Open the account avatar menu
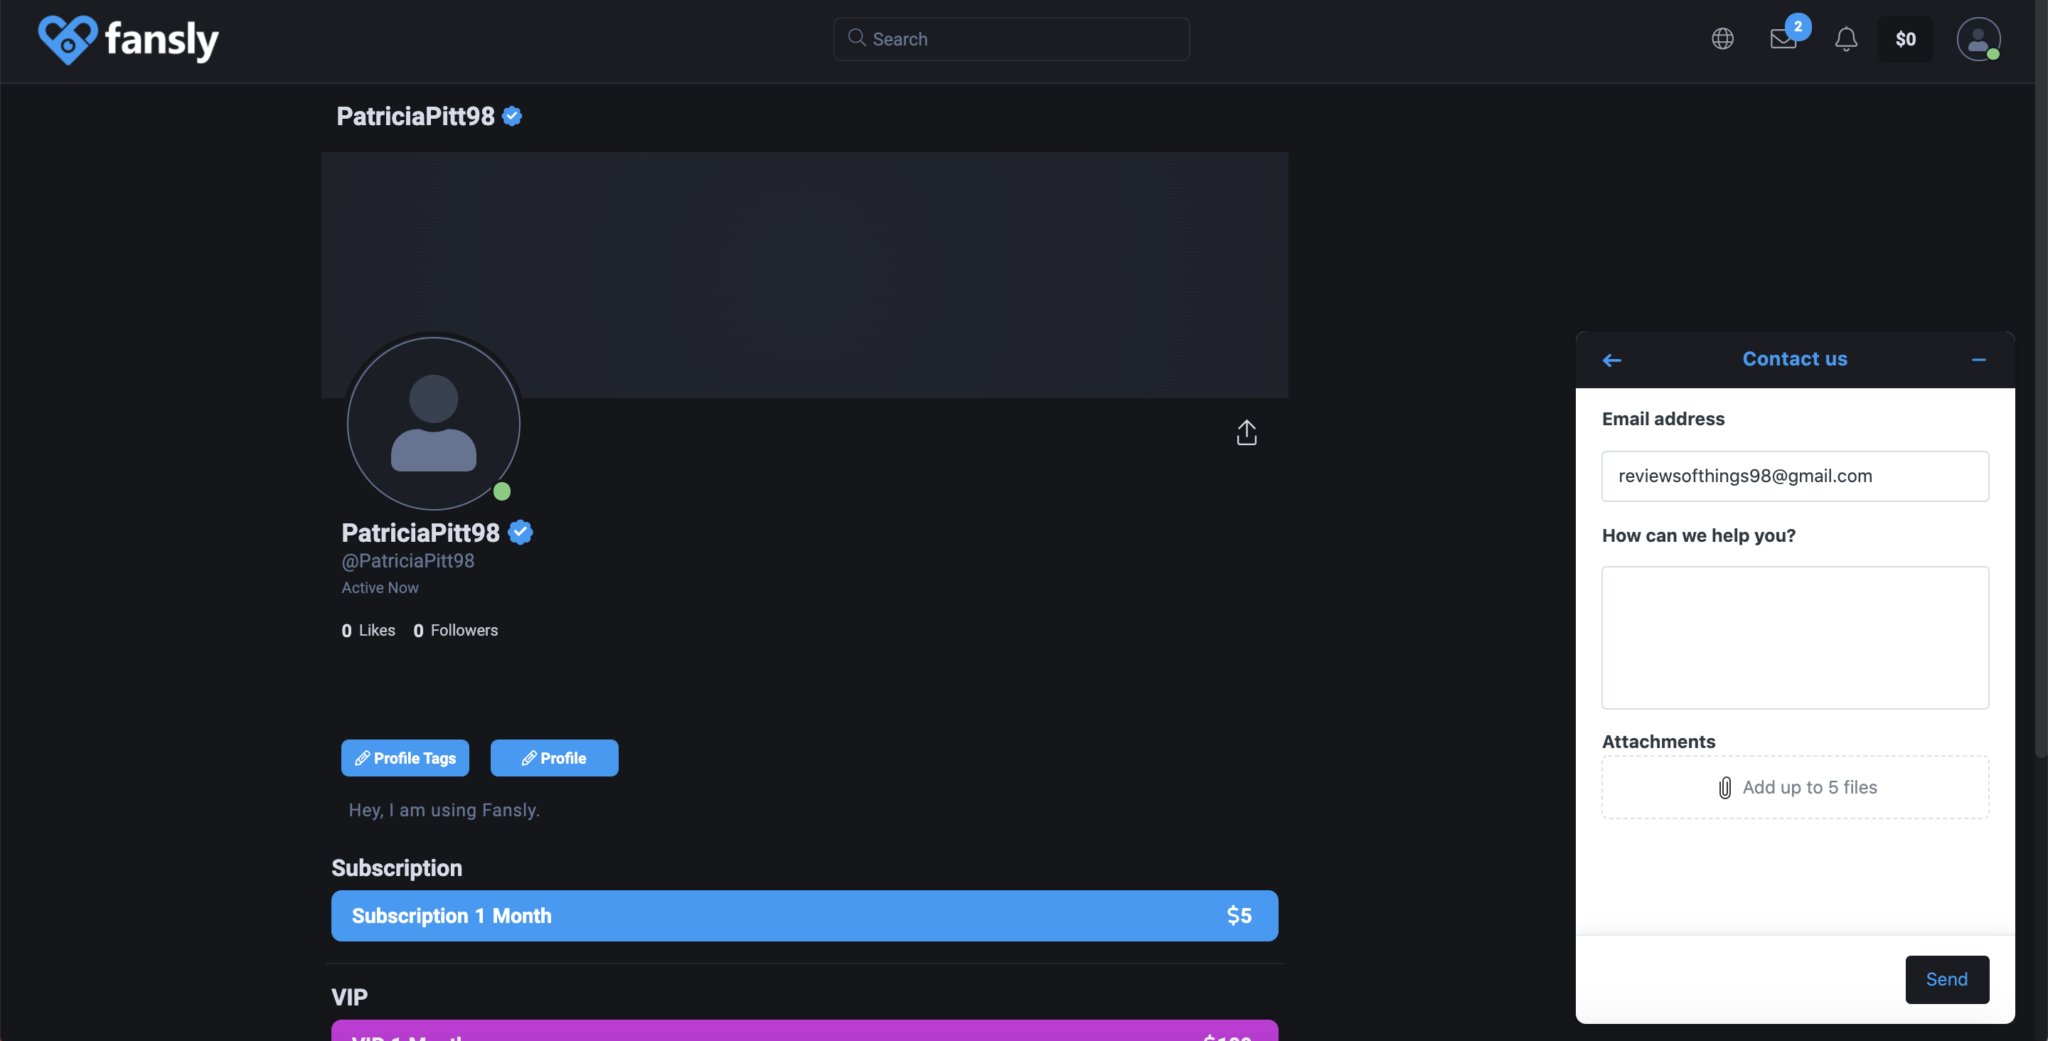2048x1041 pixels. [1977, 39]
